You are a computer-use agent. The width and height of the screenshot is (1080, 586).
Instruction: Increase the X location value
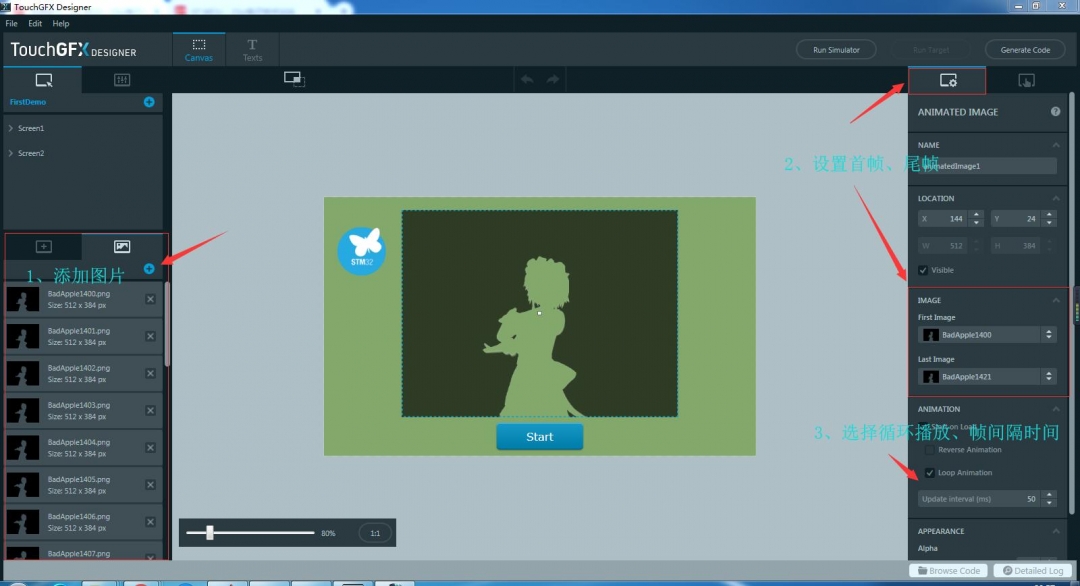[x=976, y=215]
